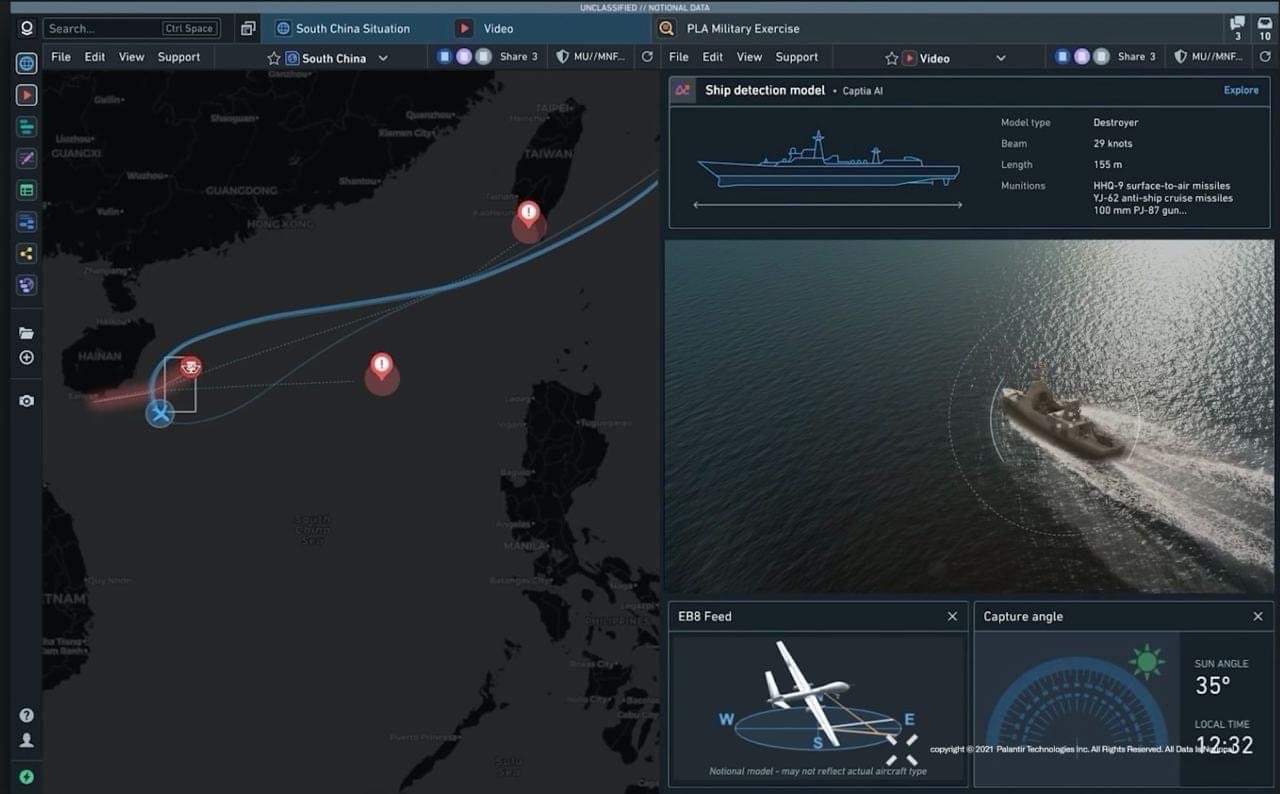Open the messages icon showing 3
The image size is (1280, 794).
(1238, 28)
